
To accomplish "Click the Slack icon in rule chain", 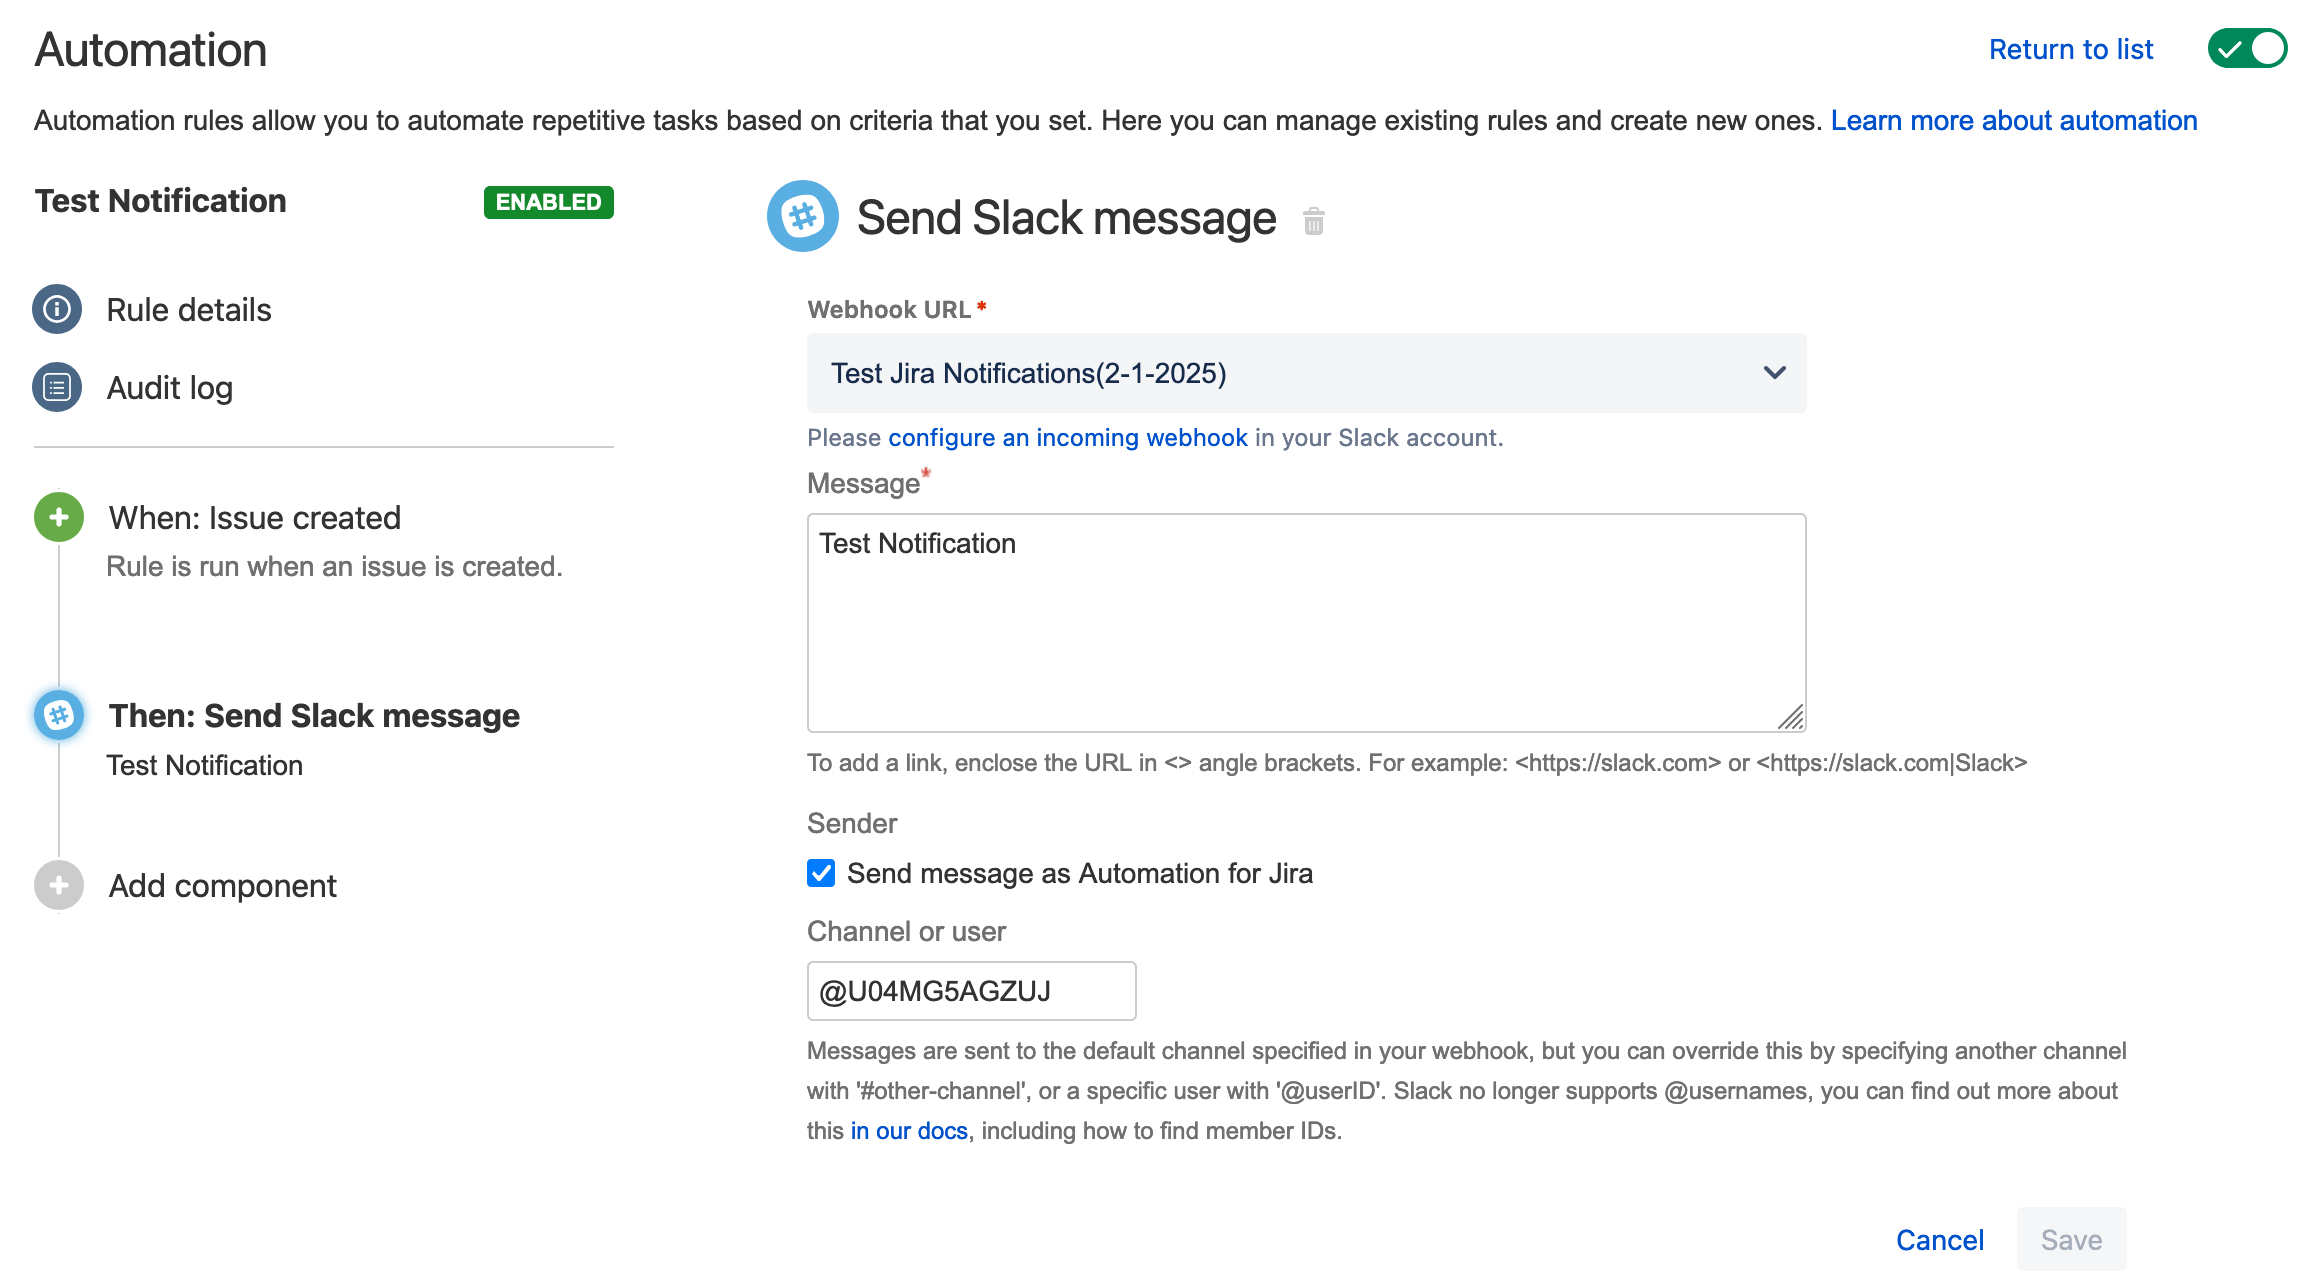I will [59, 715].
